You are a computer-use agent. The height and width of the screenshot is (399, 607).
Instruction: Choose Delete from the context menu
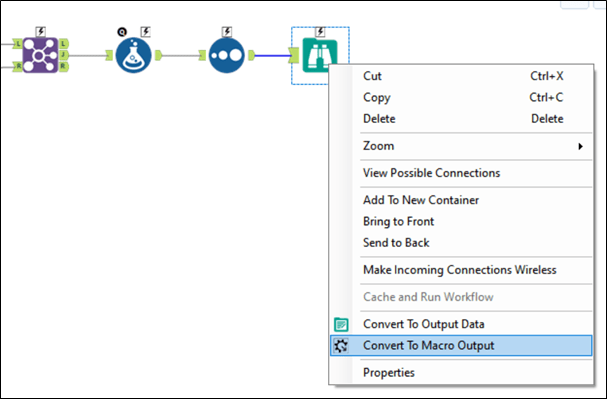(x=461, y=118)
